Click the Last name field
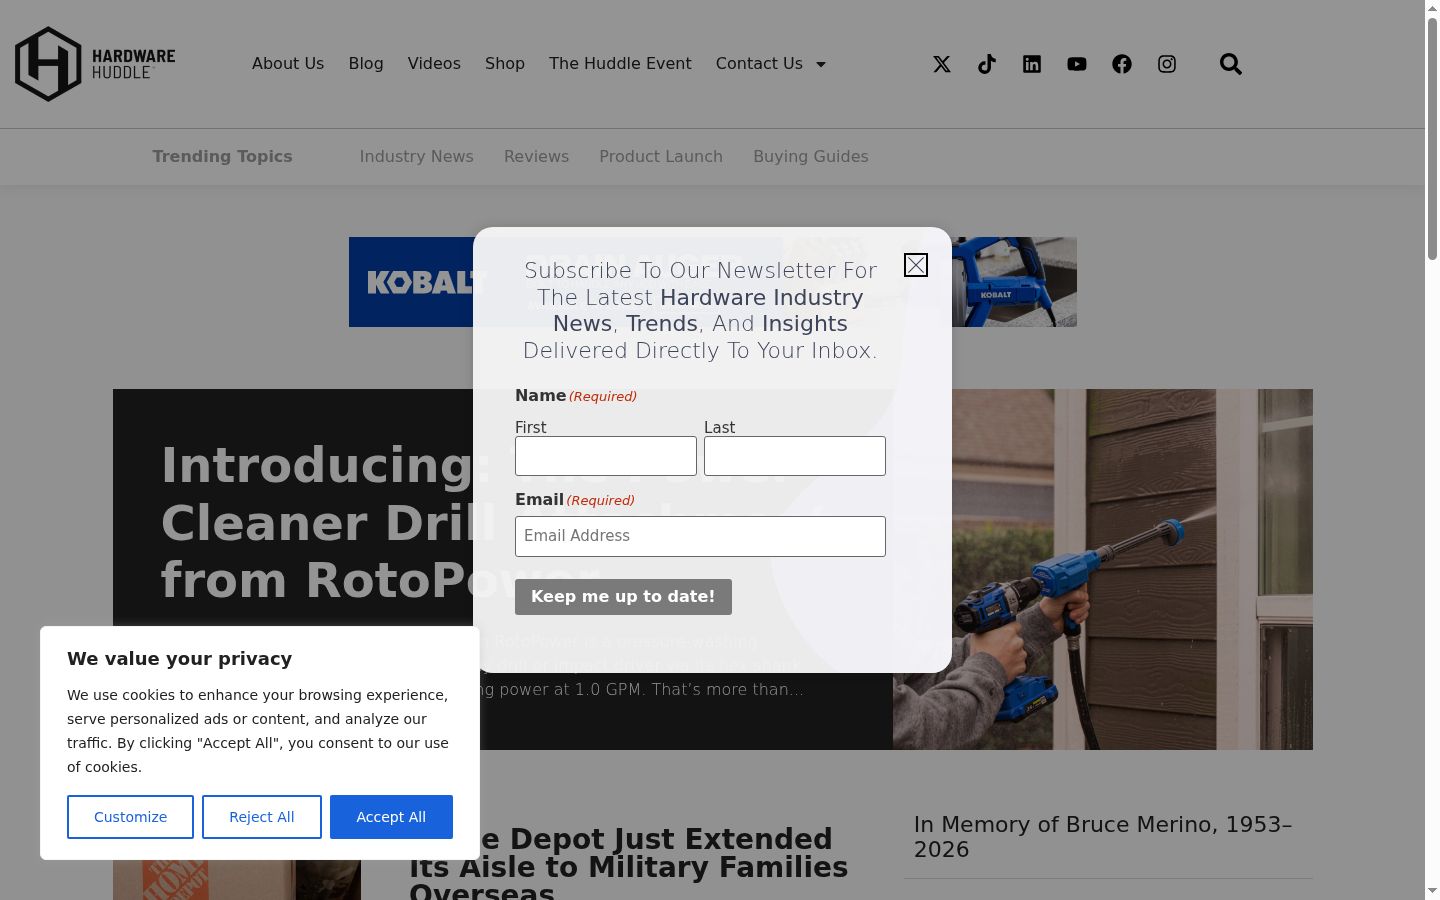Viewport: 1440px width, 900px height. [795, 456]
